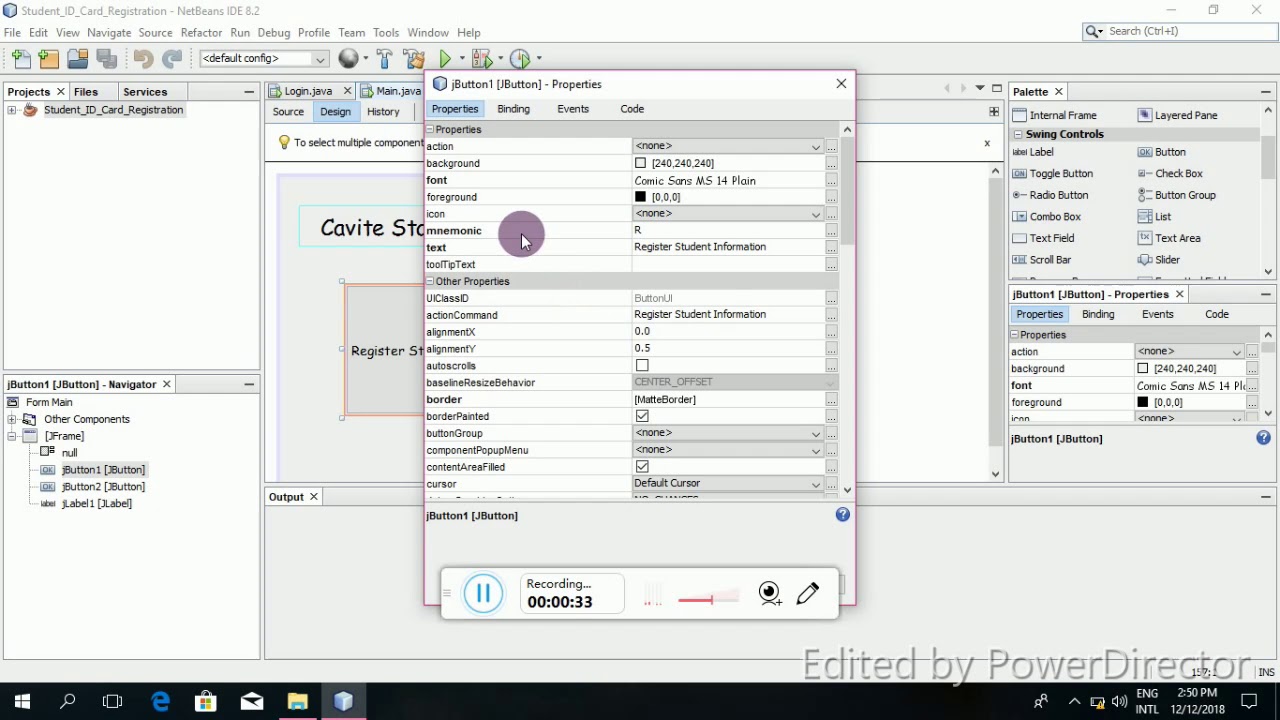
Task: Collapse the Other Properties section
Action: coord(430,282)
